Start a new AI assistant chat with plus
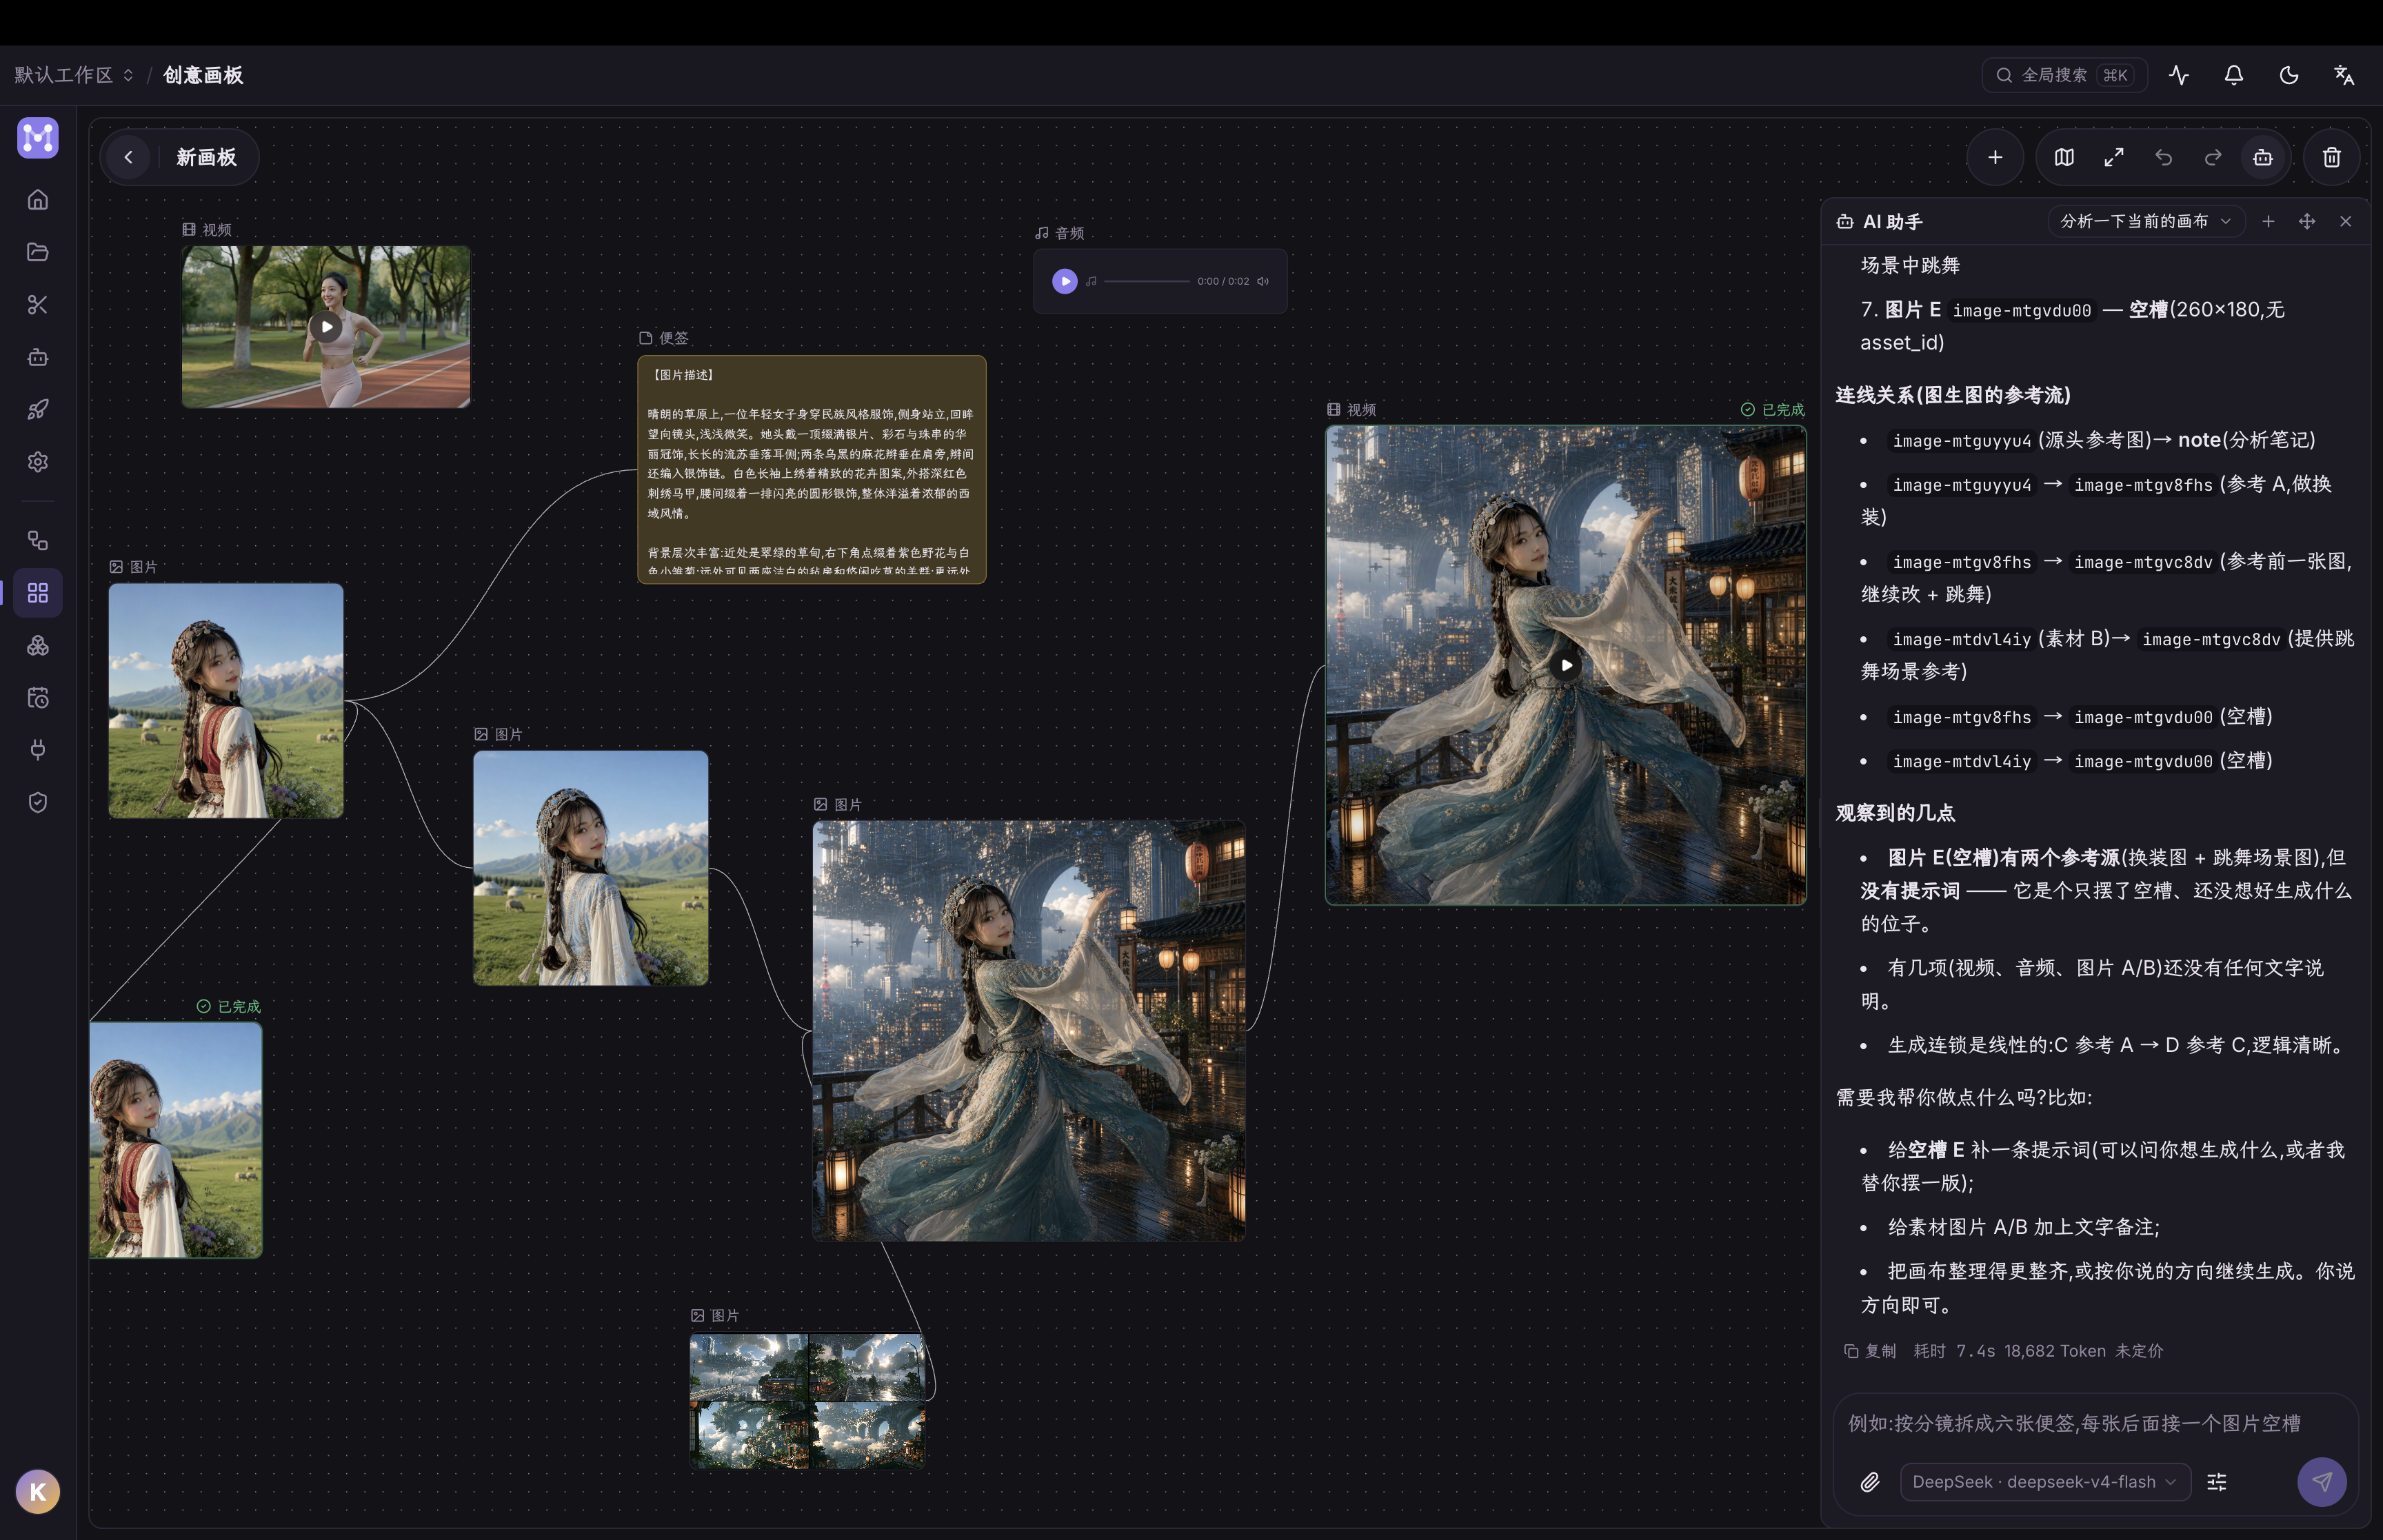The height and width of the screenshot is (1540, 2383). (2268, 221)
